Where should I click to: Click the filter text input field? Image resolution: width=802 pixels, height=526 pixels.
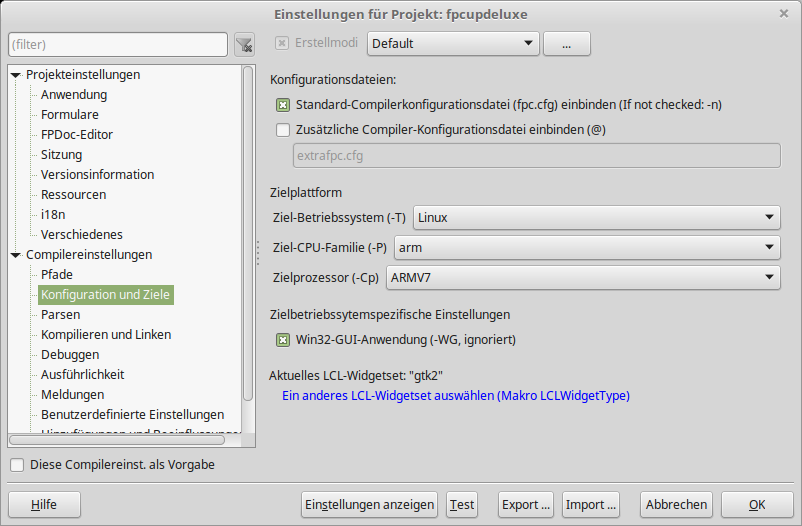118,44
